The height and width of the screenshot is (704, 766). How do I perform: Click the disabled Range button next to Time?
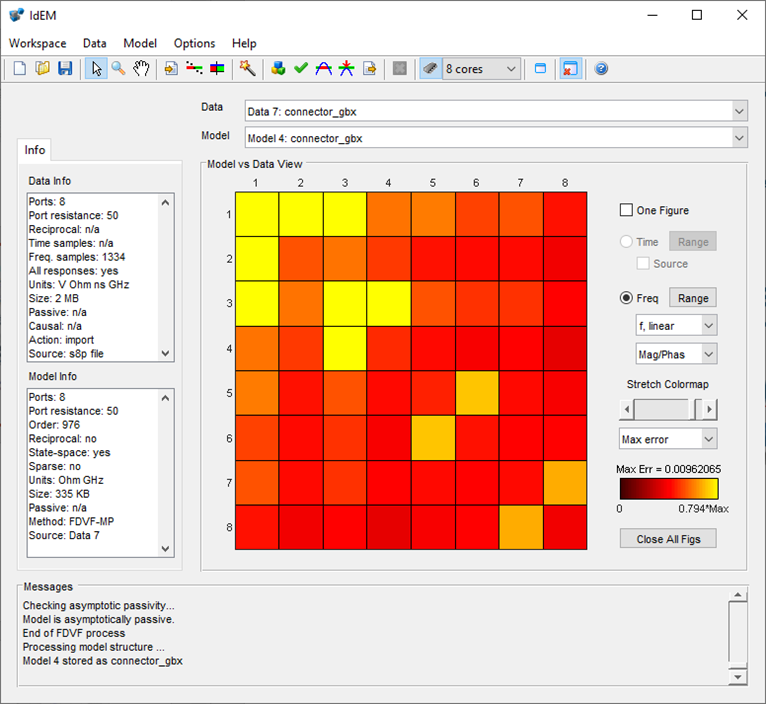pyautogui.click(x=693, y=242)
